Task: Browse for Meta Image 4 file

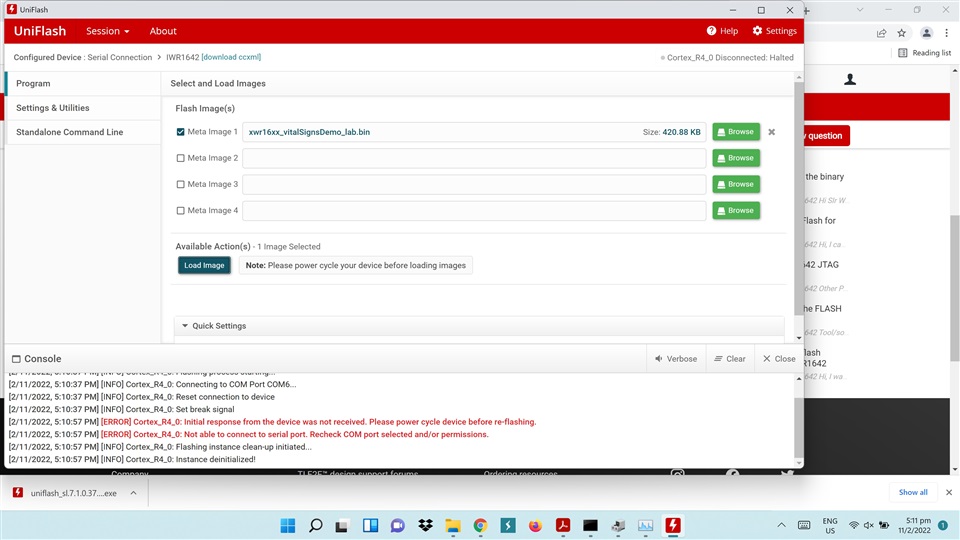Action: [x=736, y=211]
